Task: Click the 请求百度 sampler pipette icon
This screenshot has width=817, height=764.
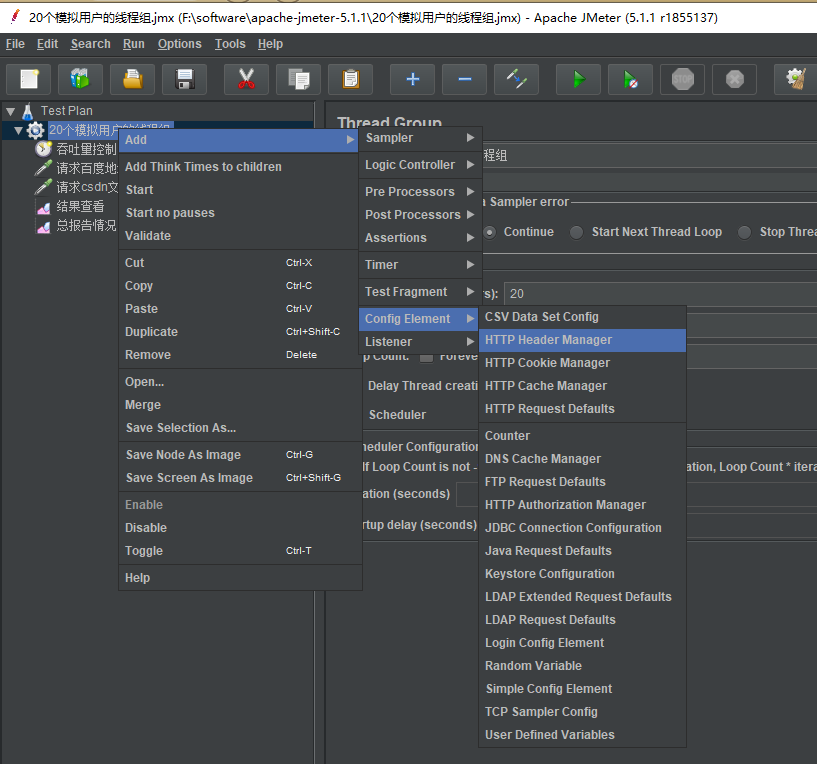Action: 43,168
